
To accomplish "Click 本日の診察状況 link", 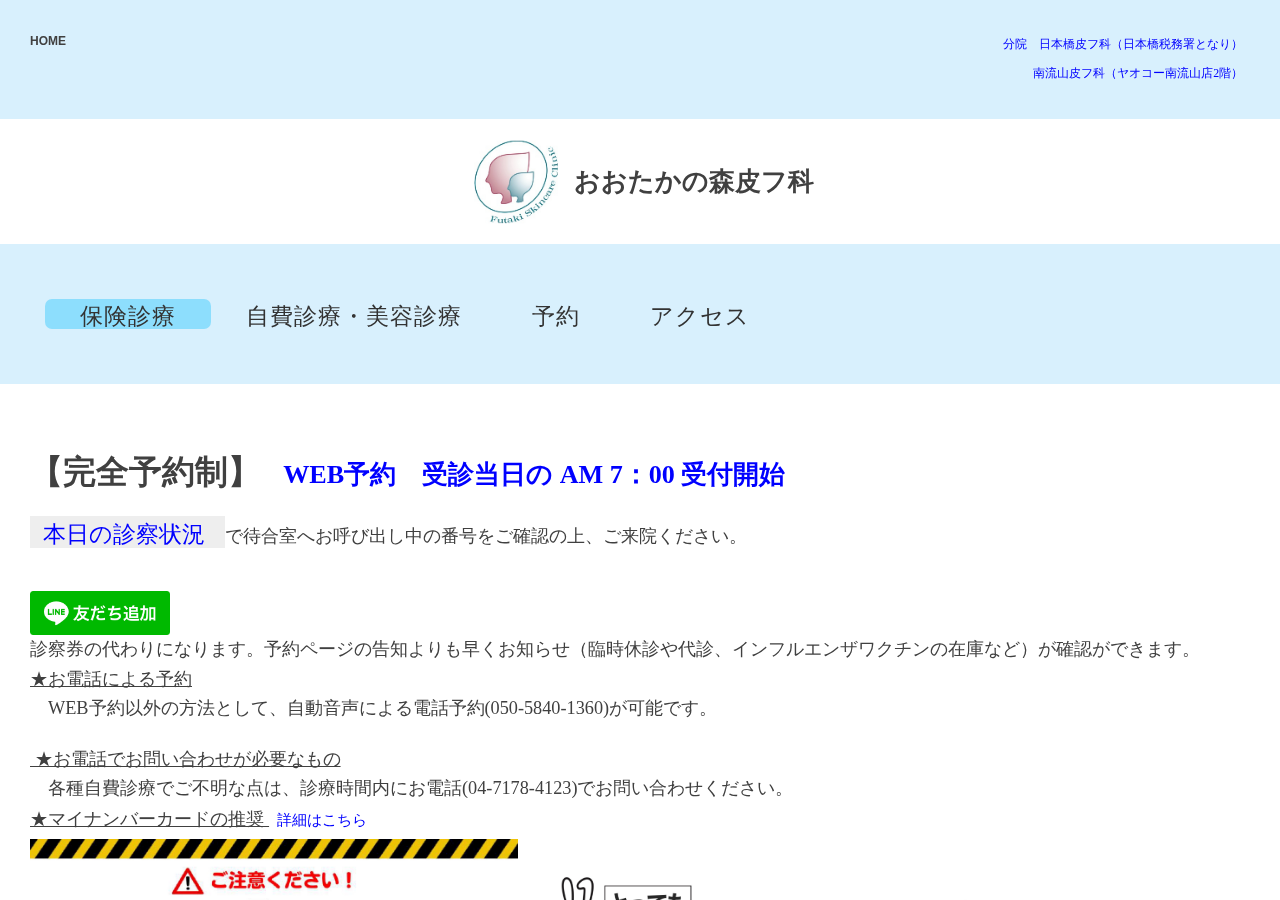I will [x=127, y=533].
